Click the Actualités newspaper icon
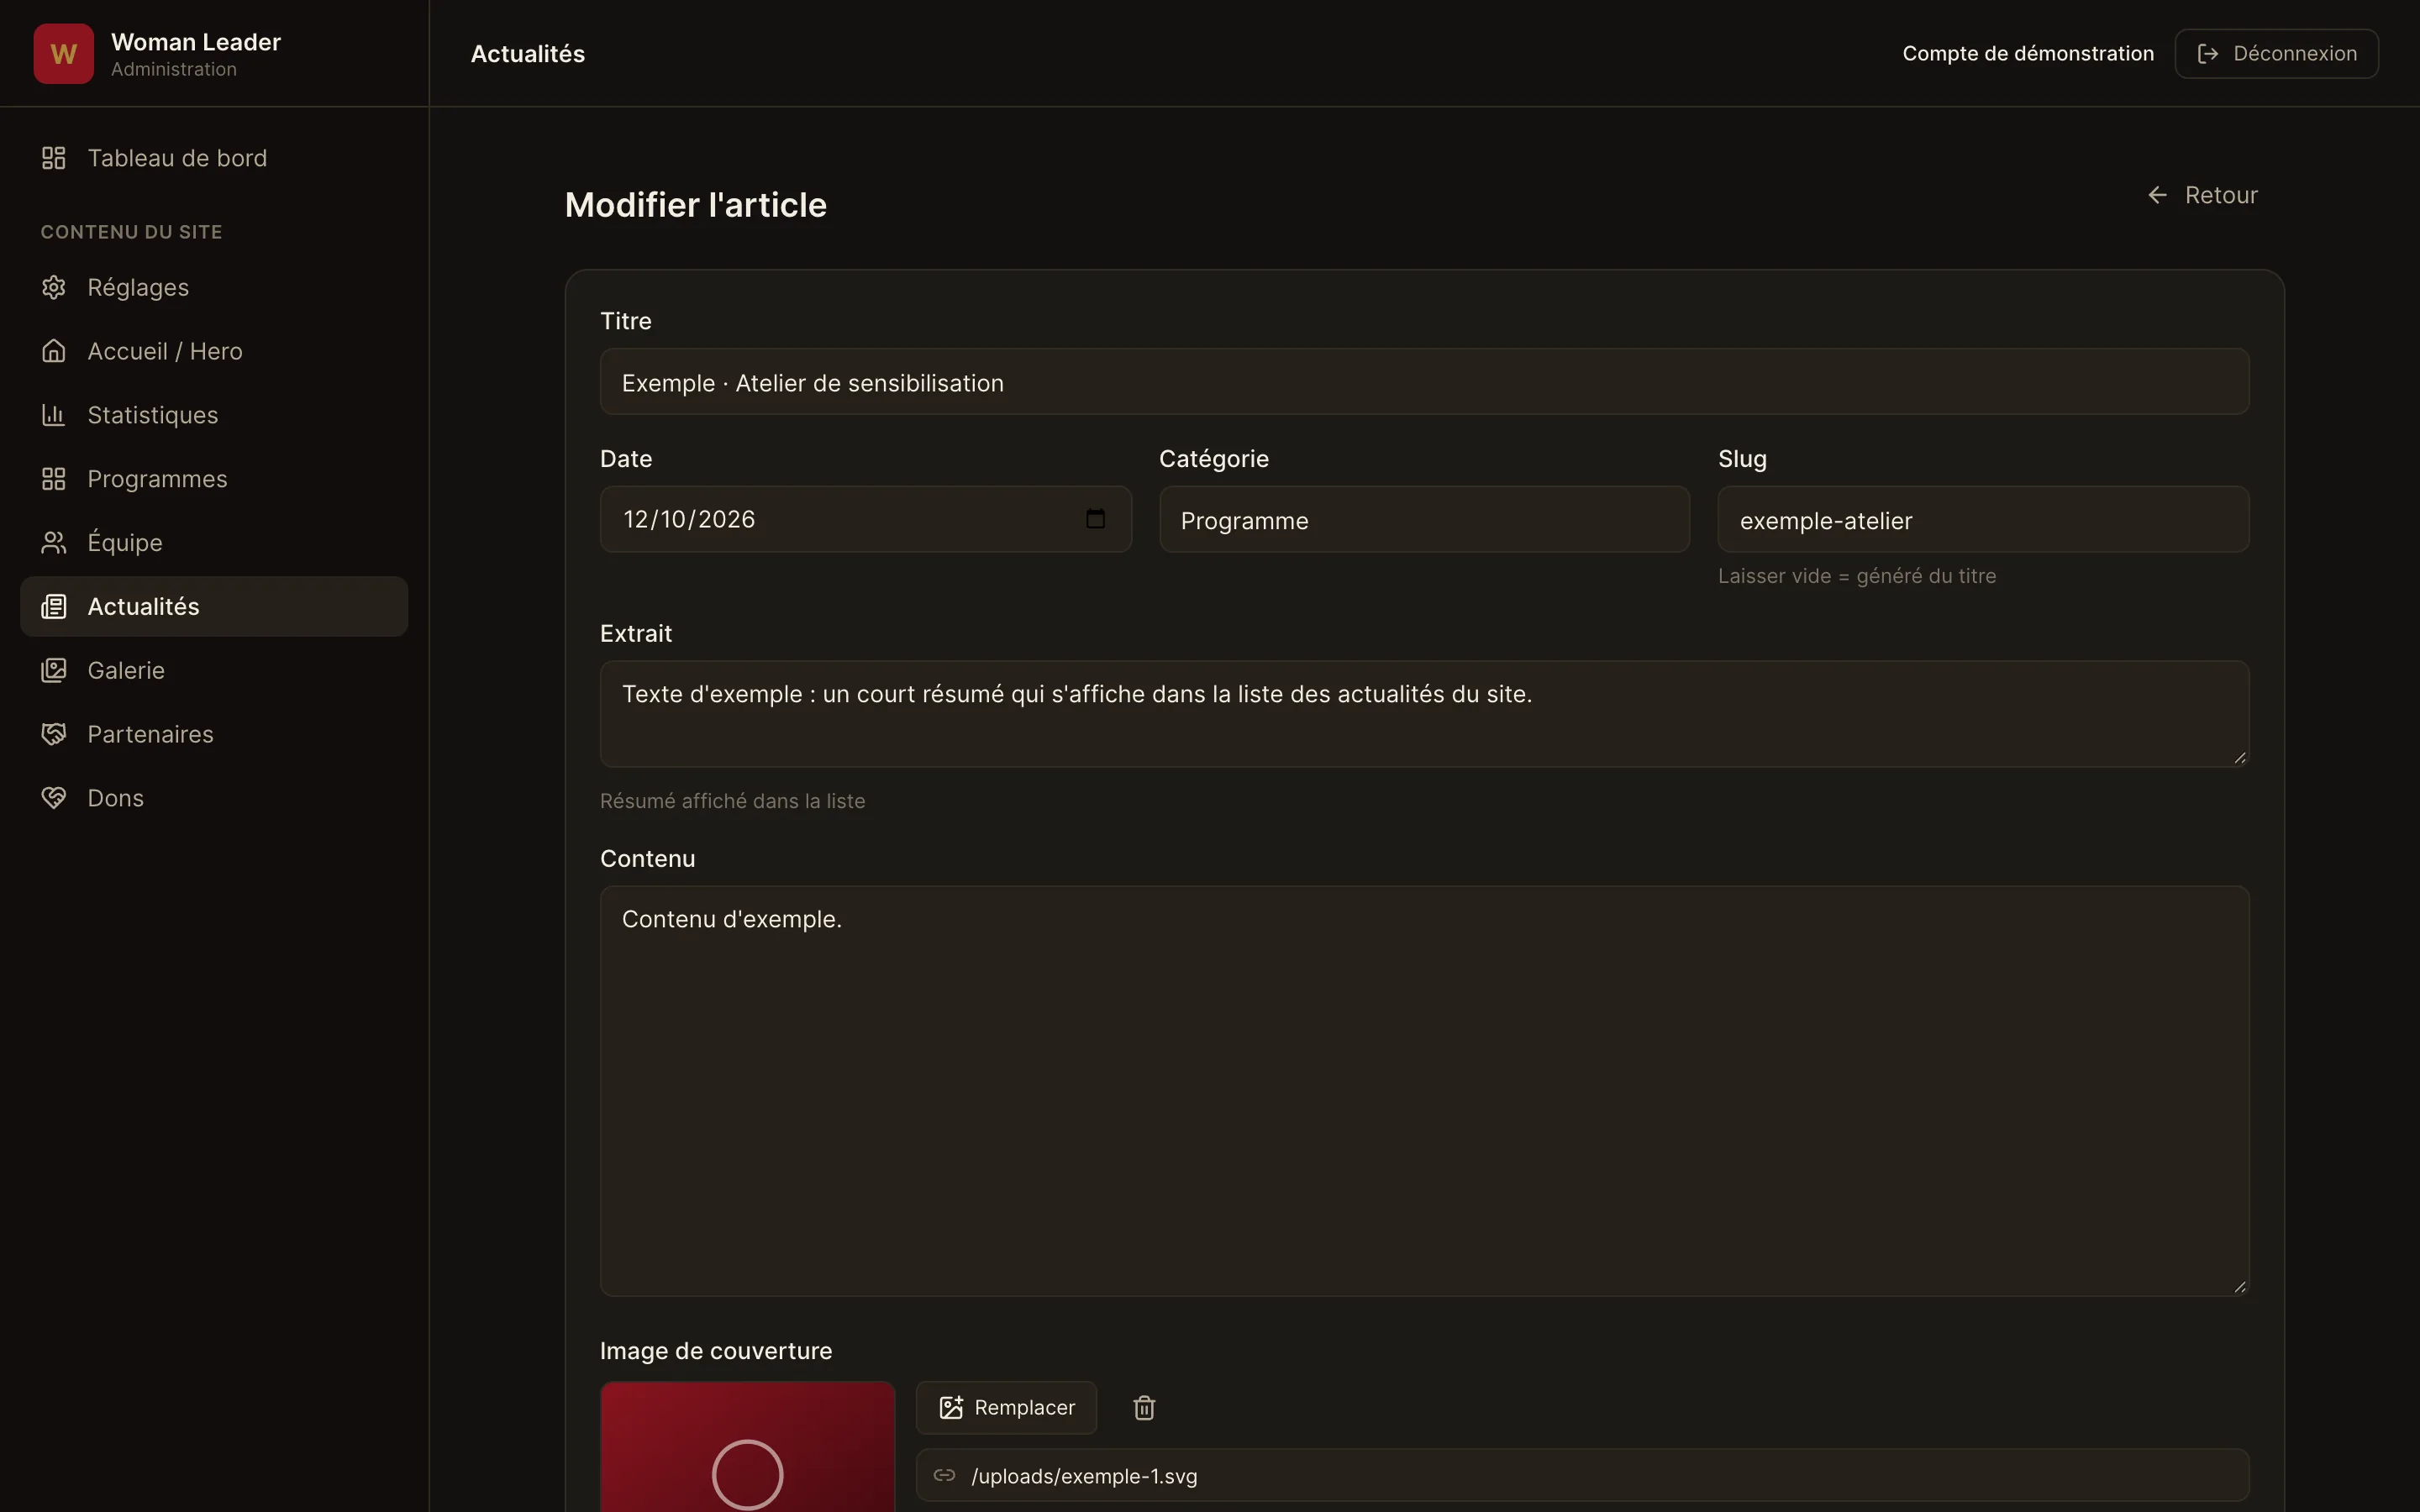 54,606
